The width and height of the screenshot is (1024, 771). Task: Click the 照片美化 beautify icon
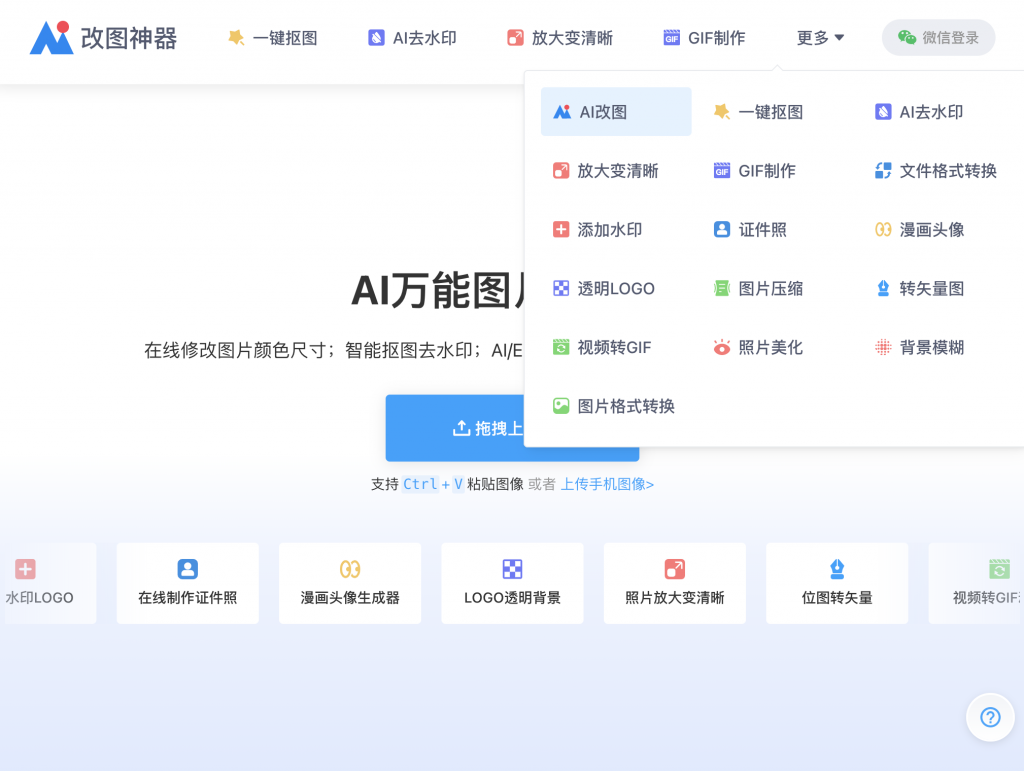click(x=722, y=347)
